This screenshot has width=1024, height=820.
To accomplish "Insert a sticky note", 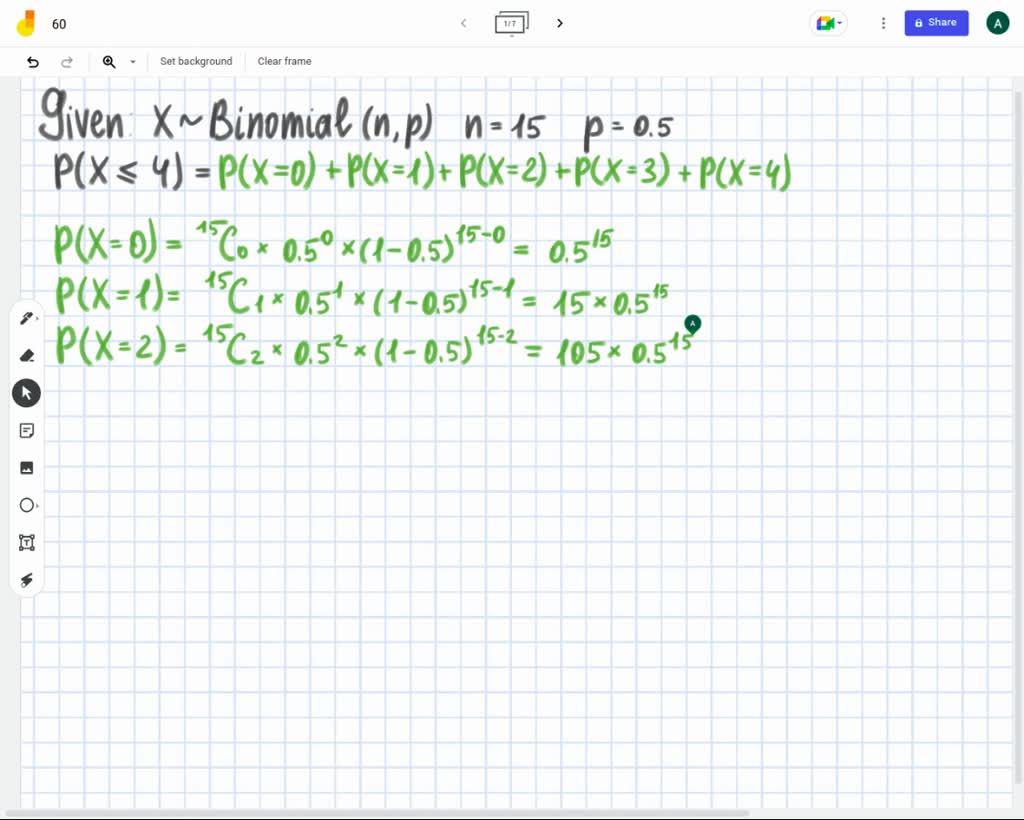I will [26, 430].
